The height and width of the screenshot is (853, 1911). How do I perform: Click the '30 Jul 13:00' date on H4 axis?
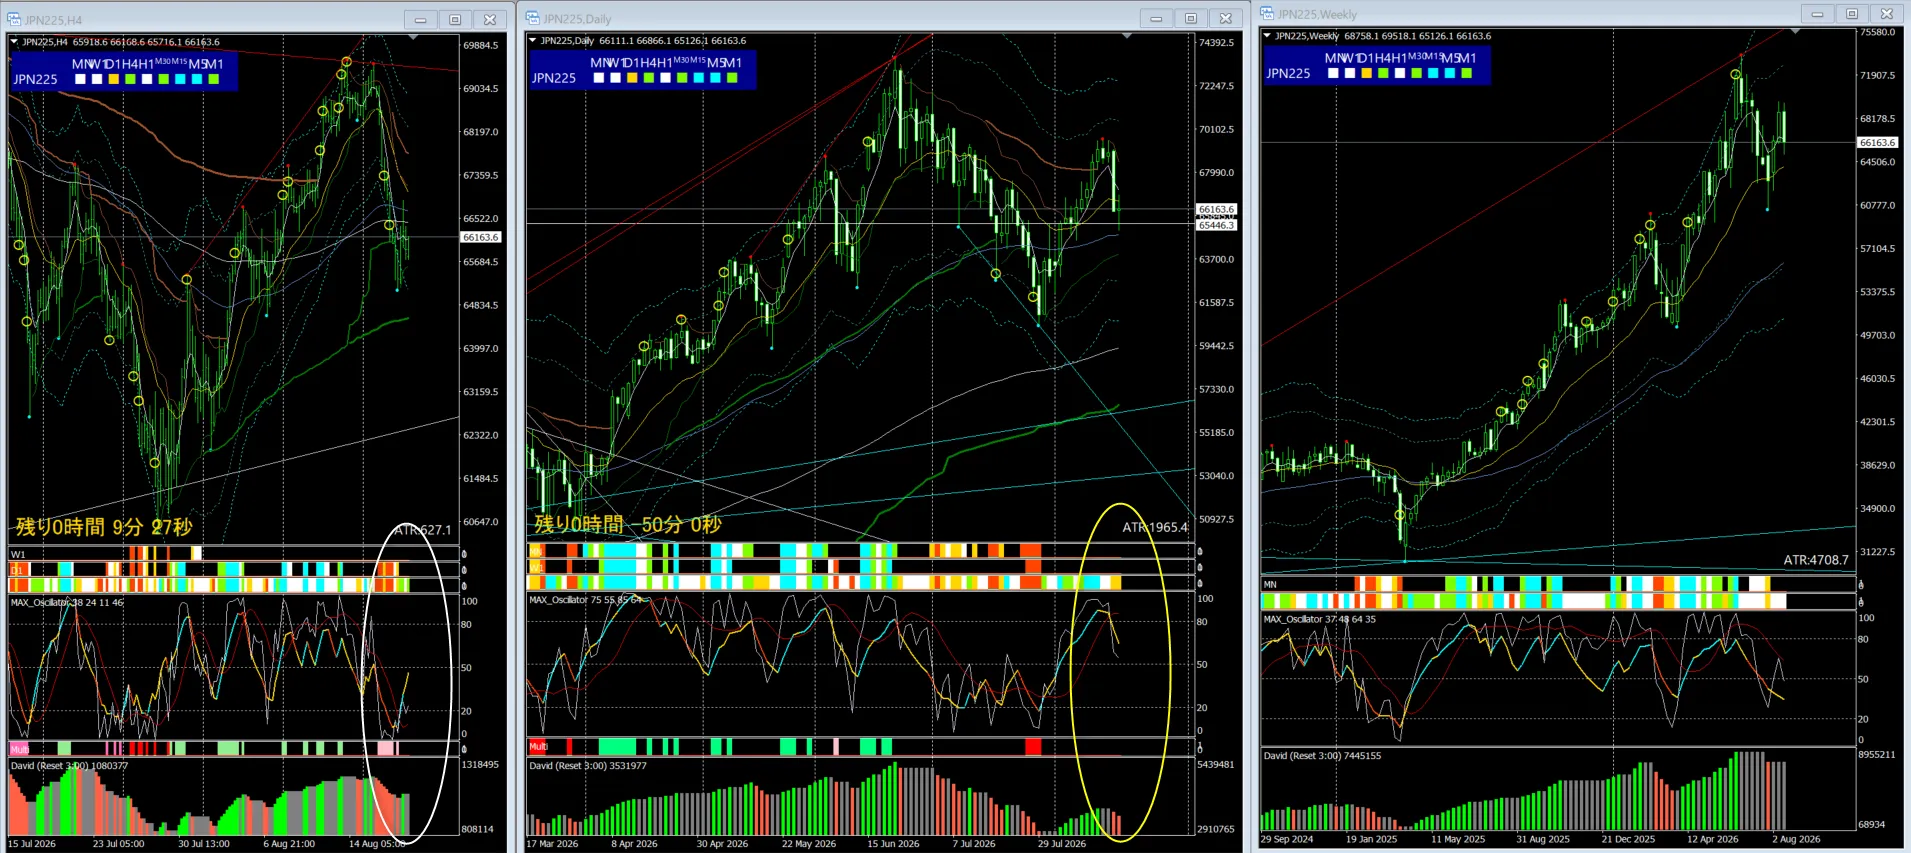click(x=204, y=844)
